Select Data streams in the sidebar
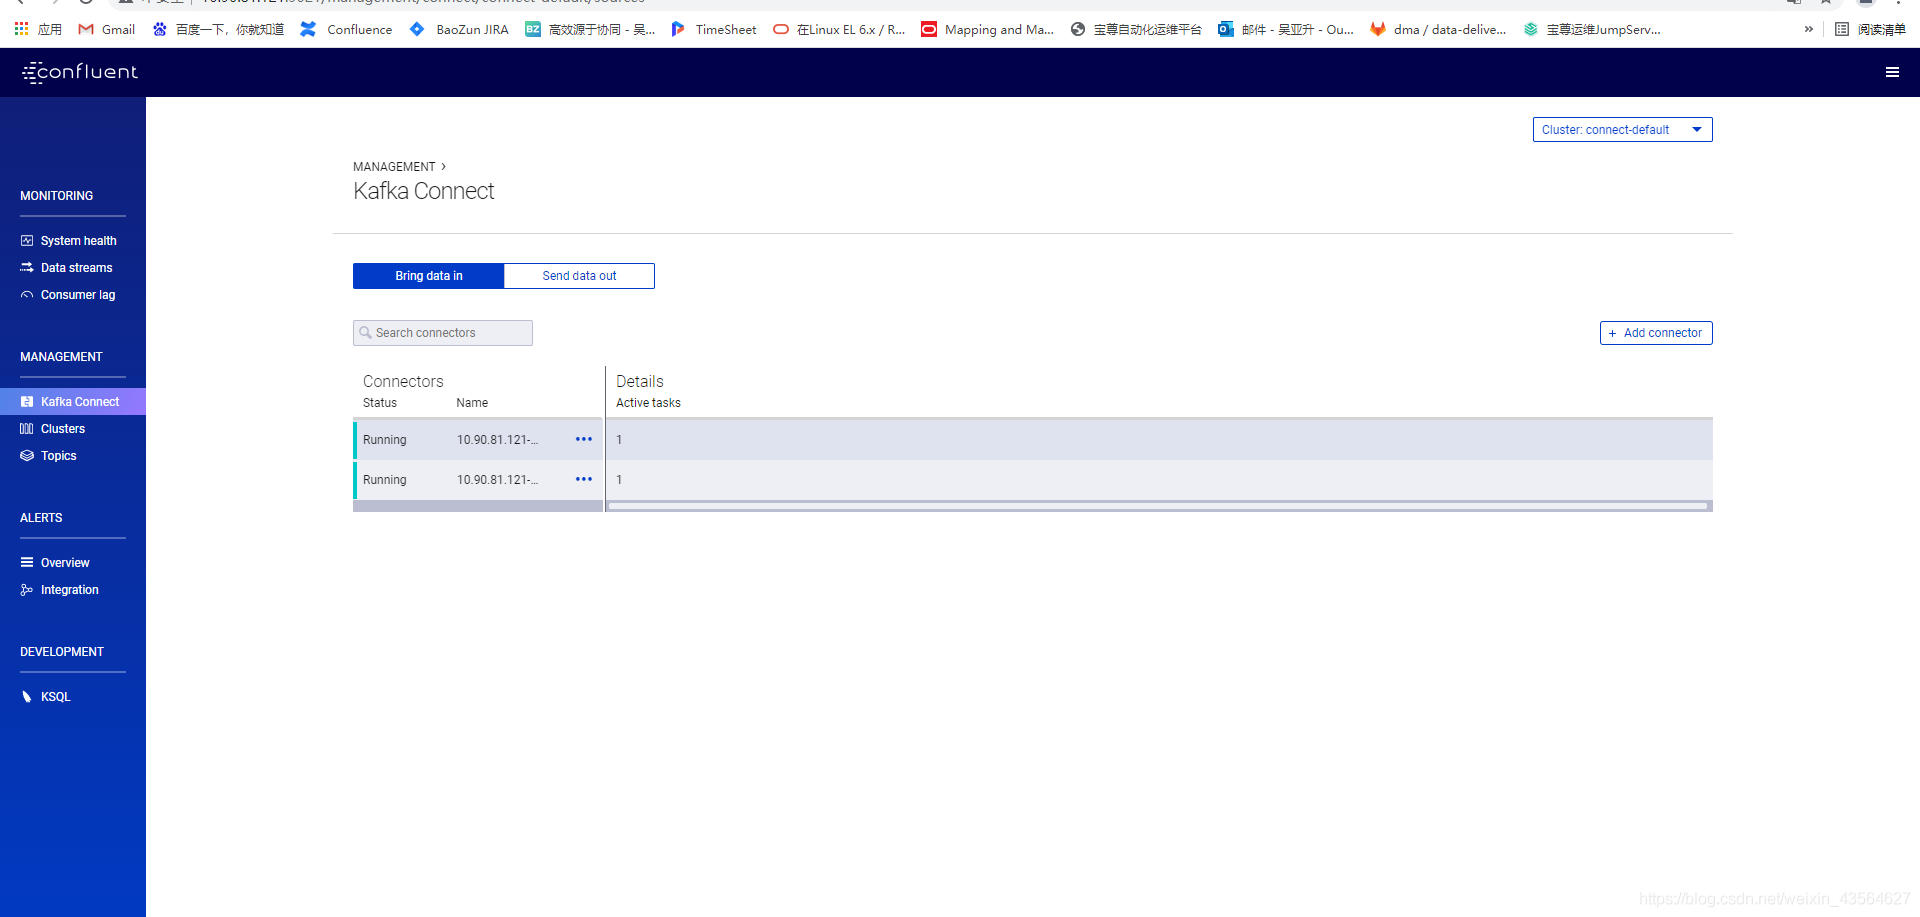Viewport: 1920px width, 917px height. pyautogui.click(x=77, y=267)
